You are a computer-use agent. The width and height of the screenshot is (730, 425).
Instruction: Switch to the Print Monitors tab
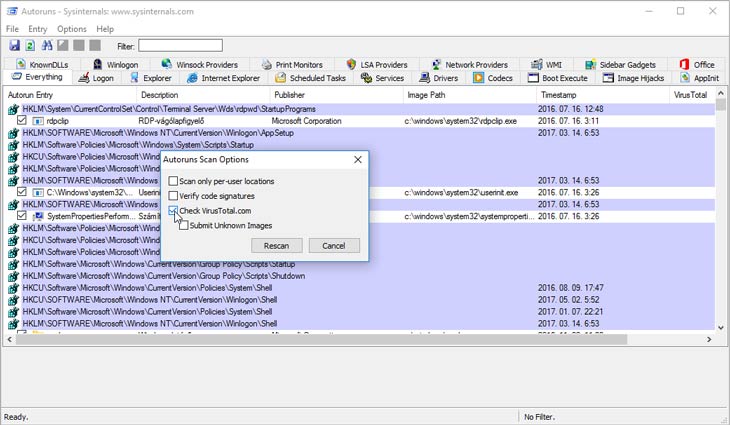coord(292,64)
